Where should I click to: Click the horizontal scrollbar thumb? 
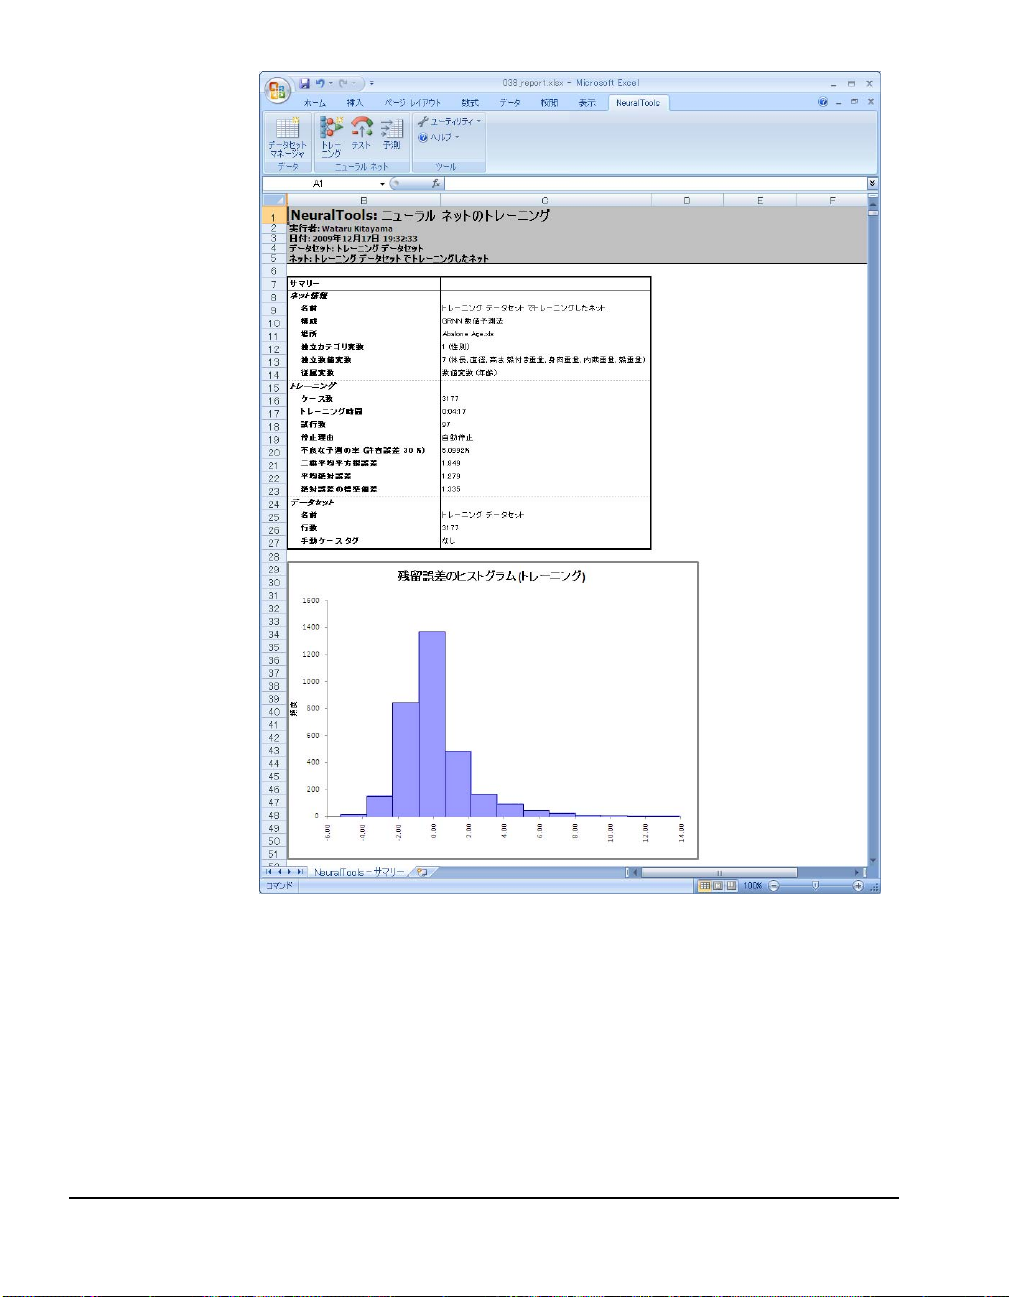click(x=719, y=872)
